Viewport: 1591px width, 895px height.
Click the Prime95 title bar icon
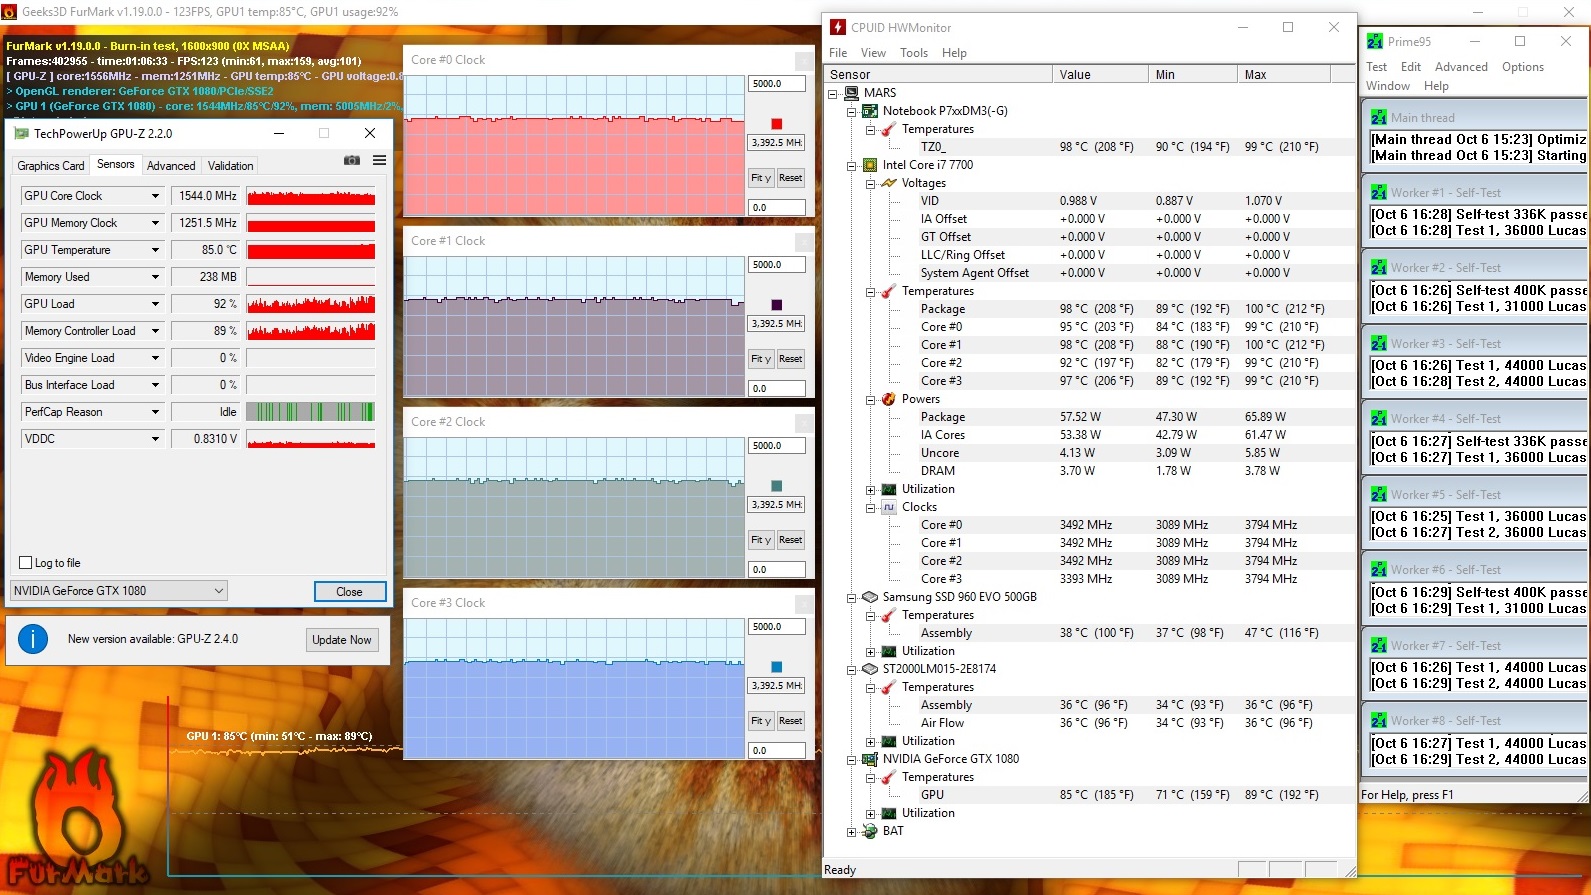point(1375,42)
